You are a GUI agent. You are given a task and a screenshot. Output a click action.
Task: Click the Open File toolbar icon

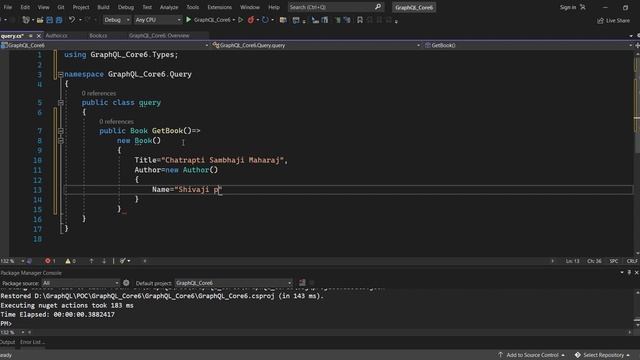coord(40,20)
